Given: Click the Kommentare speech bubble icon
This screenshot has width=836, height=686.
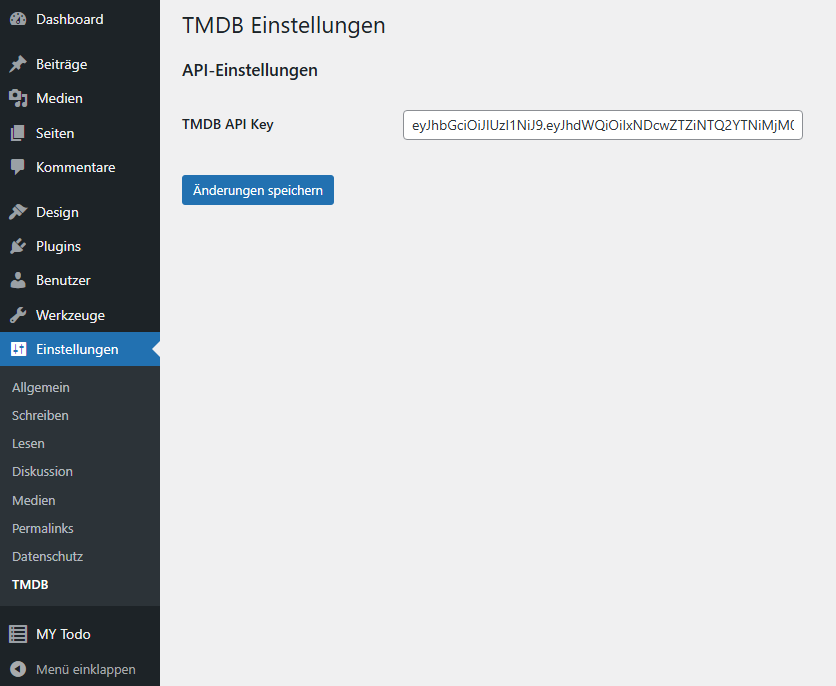Looking at the screenshot, I should pos(18,167).
